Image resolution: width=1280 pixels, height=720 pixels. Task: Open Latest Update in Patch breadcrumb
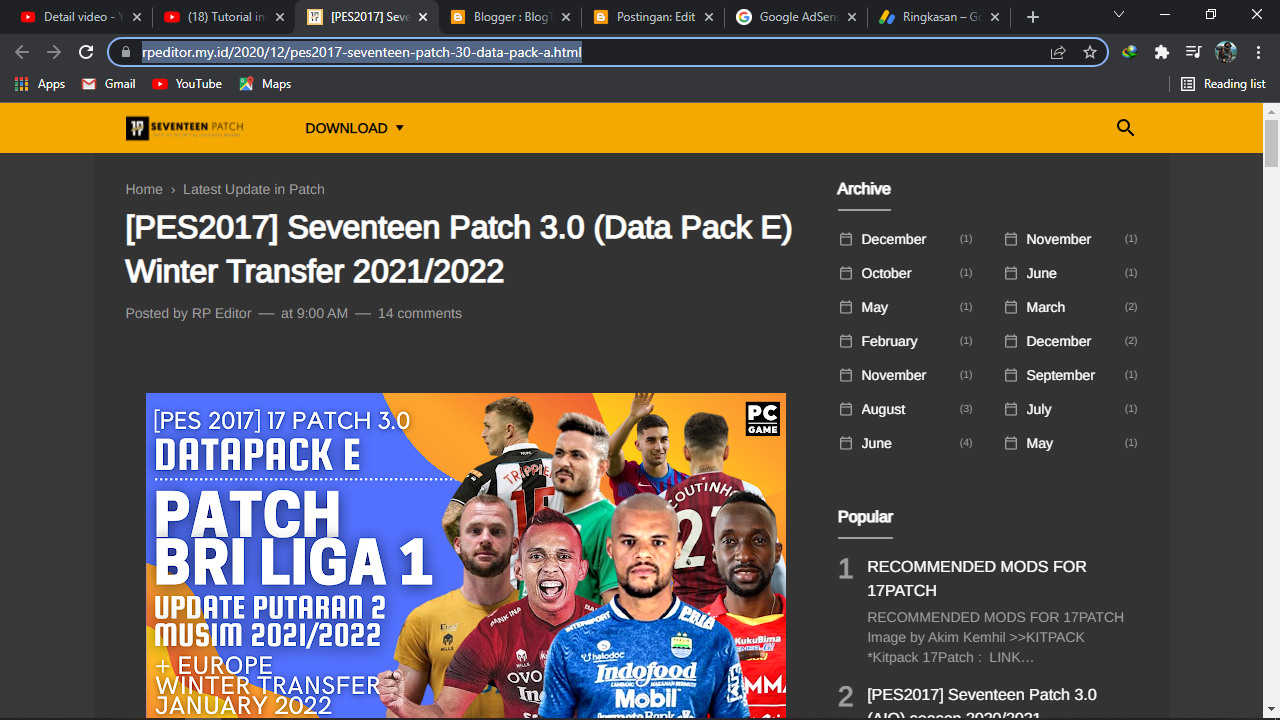pyautogui.click(x=254, y=189)
